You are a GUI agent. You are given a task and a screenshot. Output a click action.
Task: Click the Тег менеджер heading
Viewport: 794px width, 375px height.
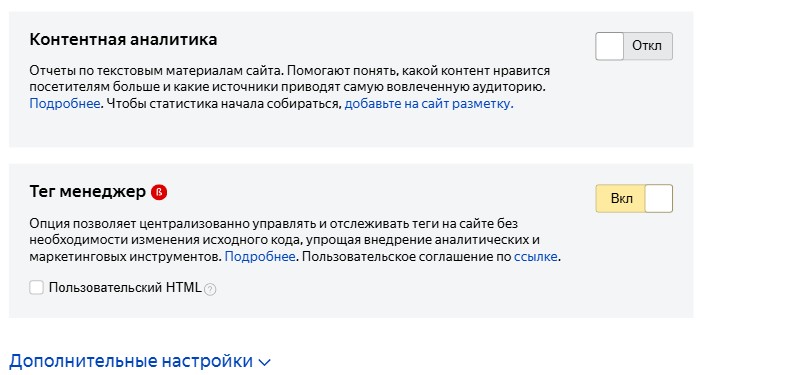[x=88, y=192]
